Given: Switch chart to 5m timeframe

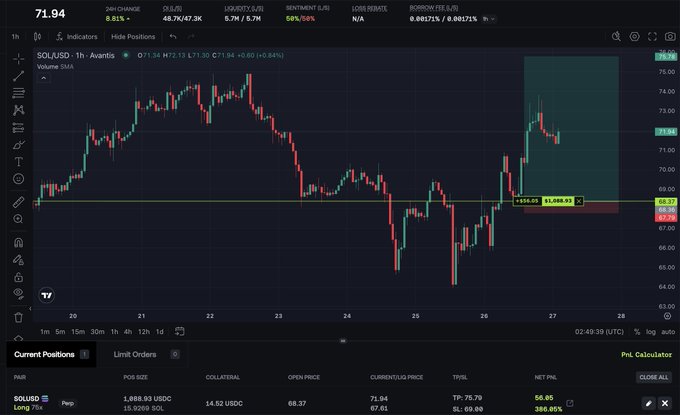Looking at the screenshot, I should point(60,332).
